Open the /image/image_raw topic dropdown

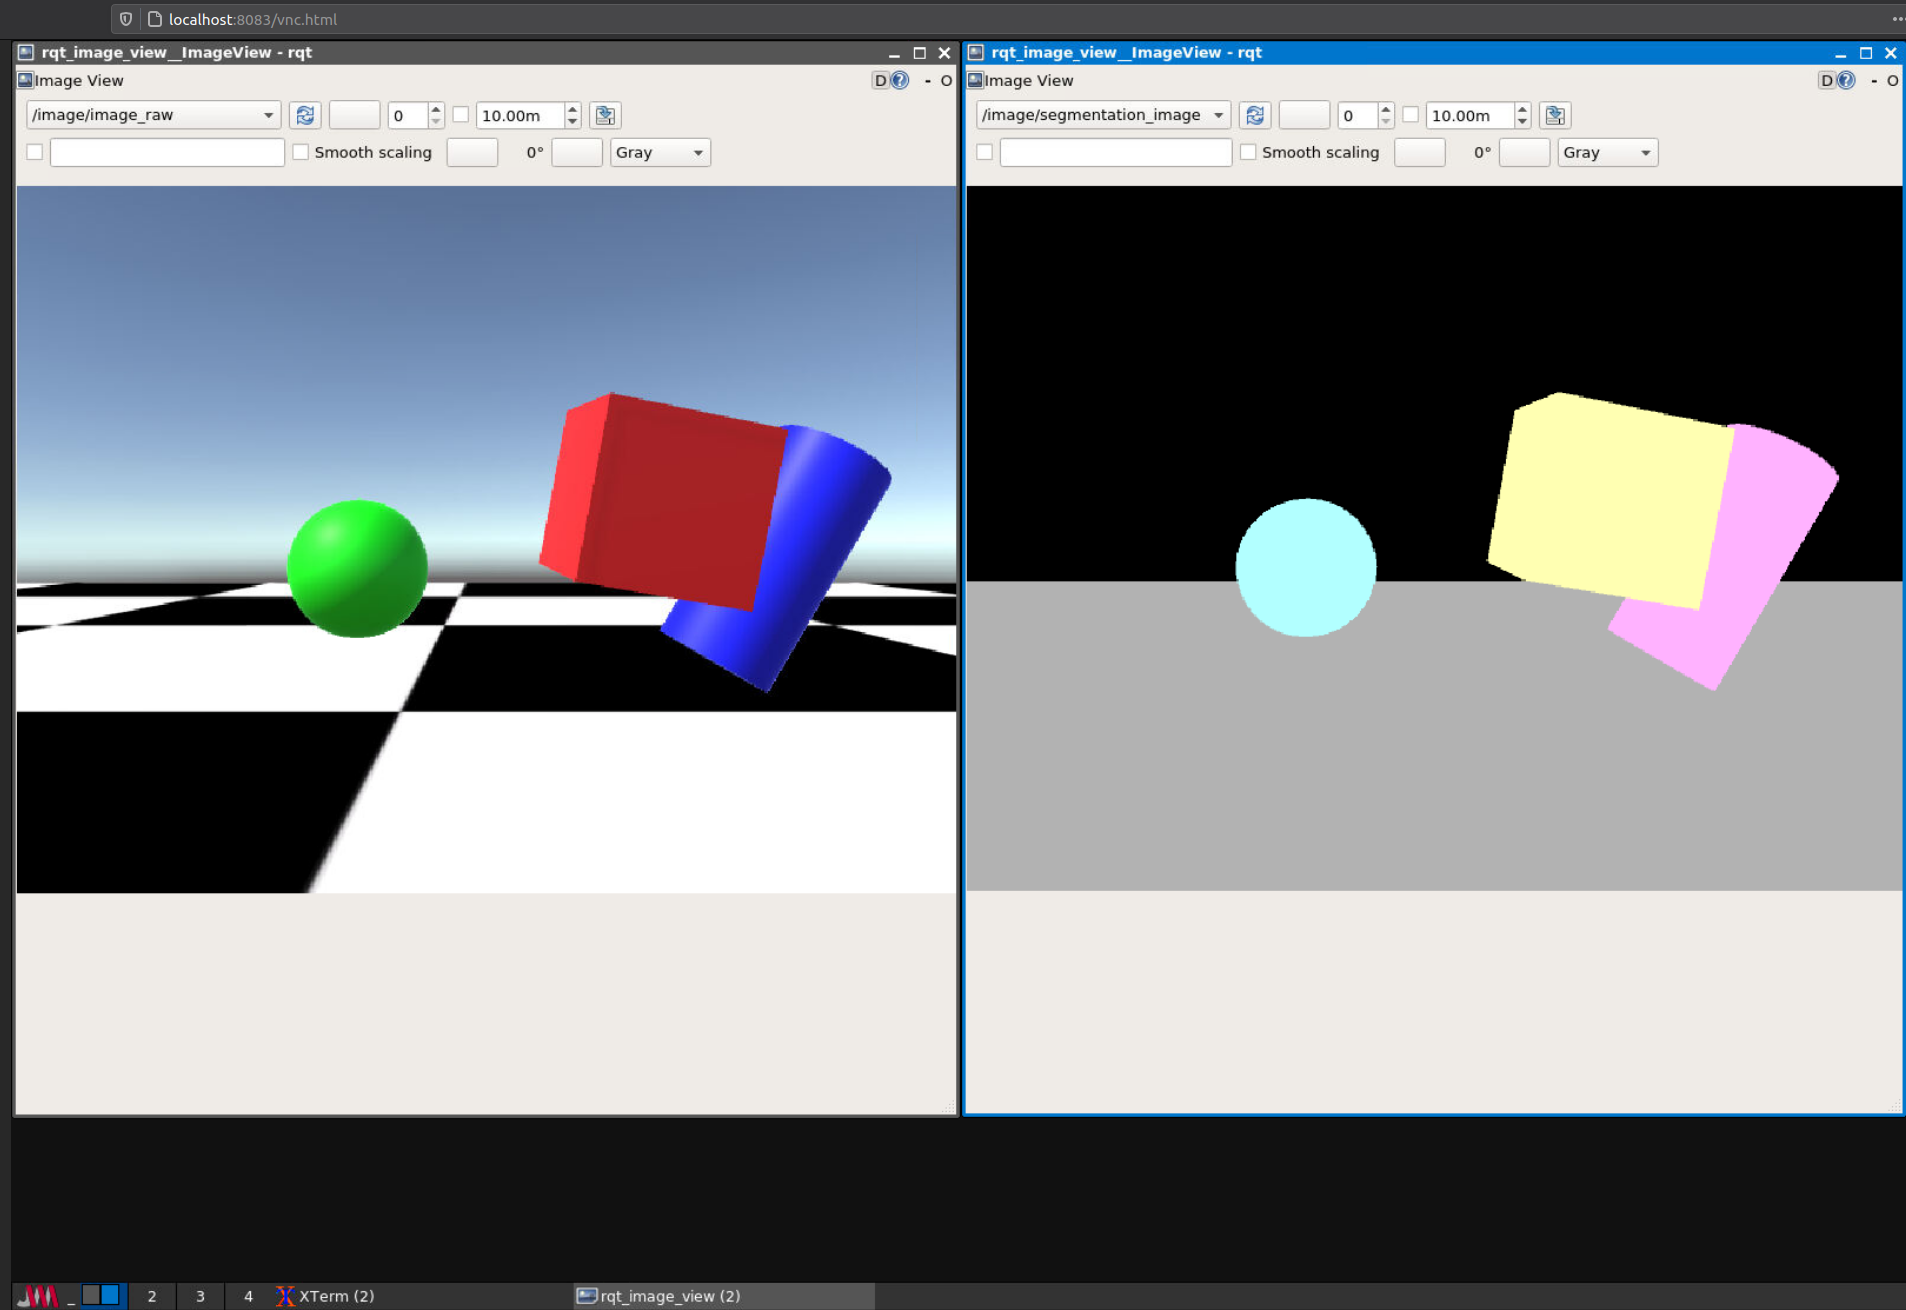pyautogui.click(x=152, y=115)
